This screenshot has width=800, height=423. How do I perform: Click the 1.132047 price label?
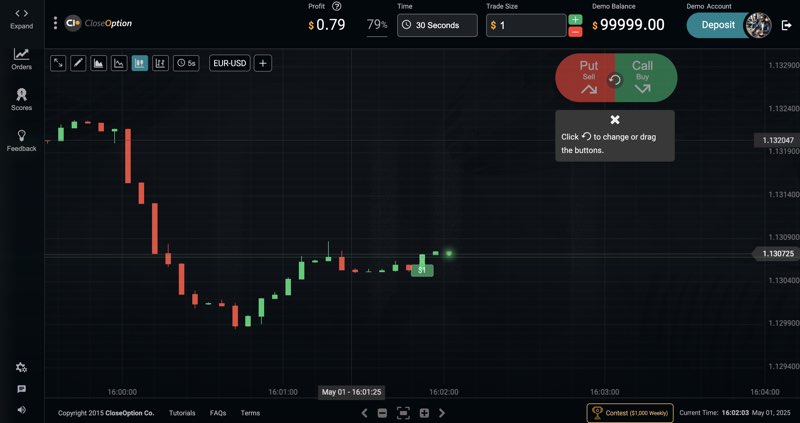pos(777,140)
